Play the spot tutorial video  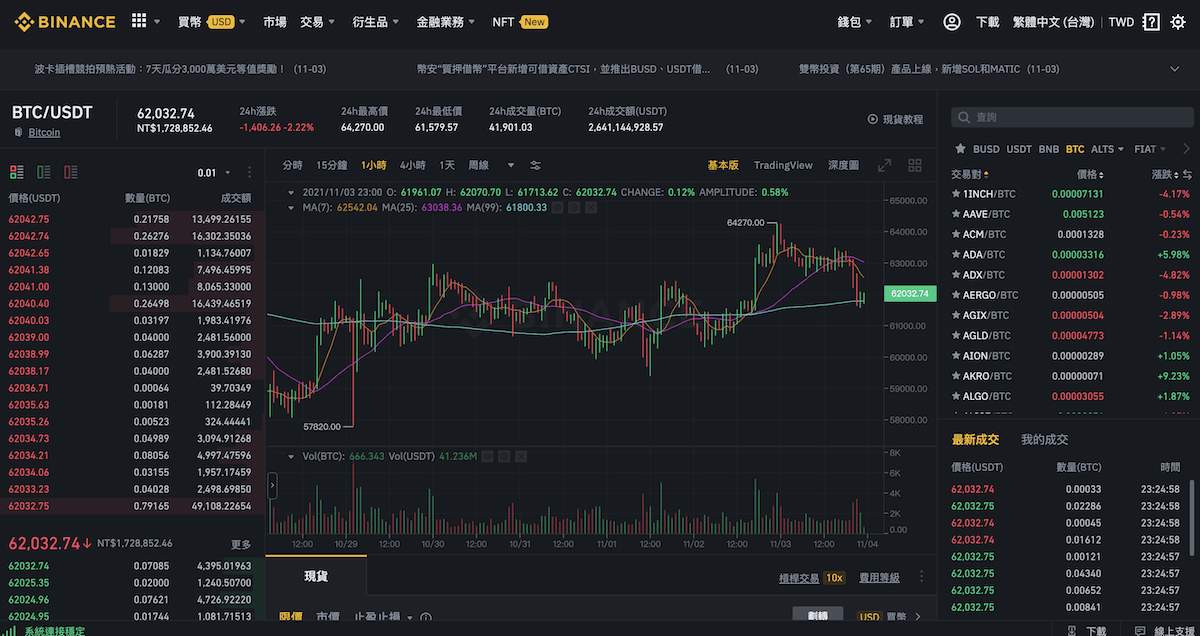pyautogui.click(x=895, y=119)
